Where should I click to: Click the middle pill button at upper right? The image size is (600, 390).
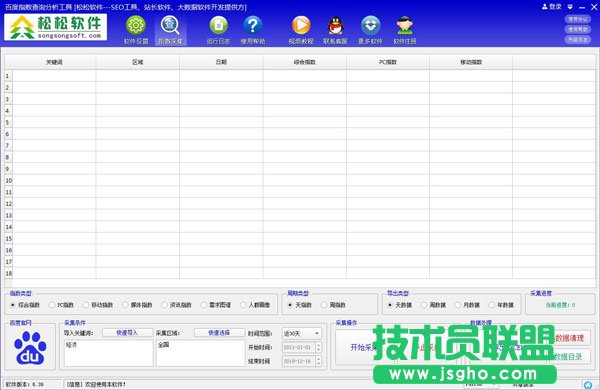pyautogui.click(x=577, y=29)
